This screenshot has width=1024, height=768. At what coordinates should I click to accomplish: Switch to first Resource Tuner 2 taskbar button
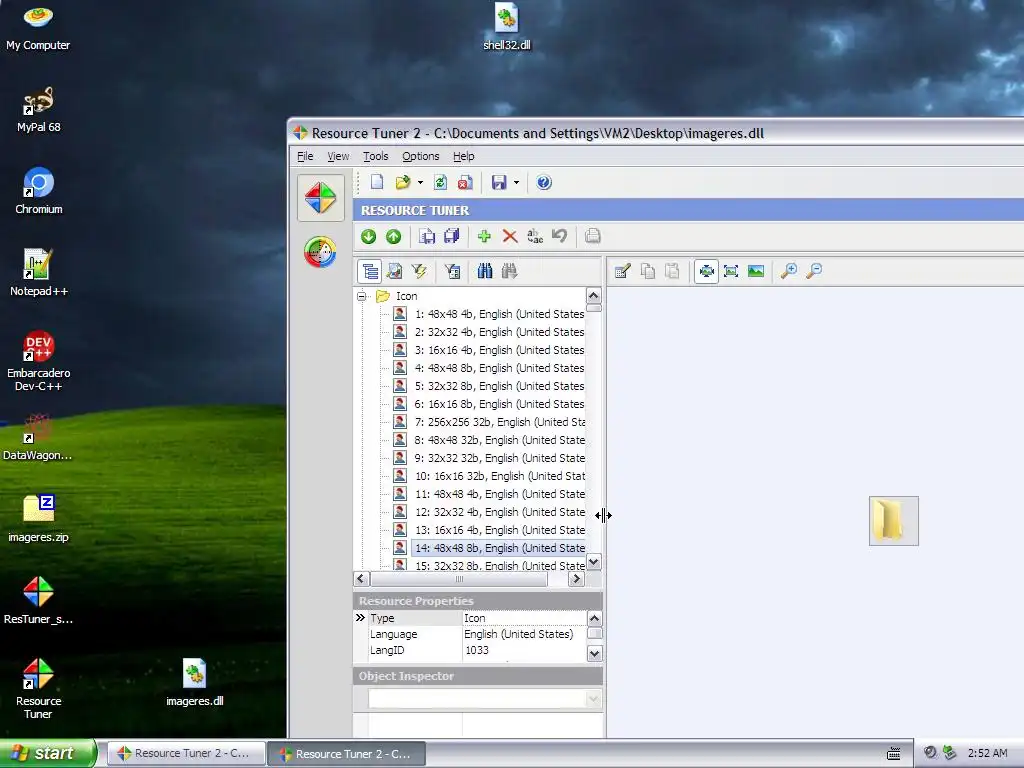(x=185, y=754)
